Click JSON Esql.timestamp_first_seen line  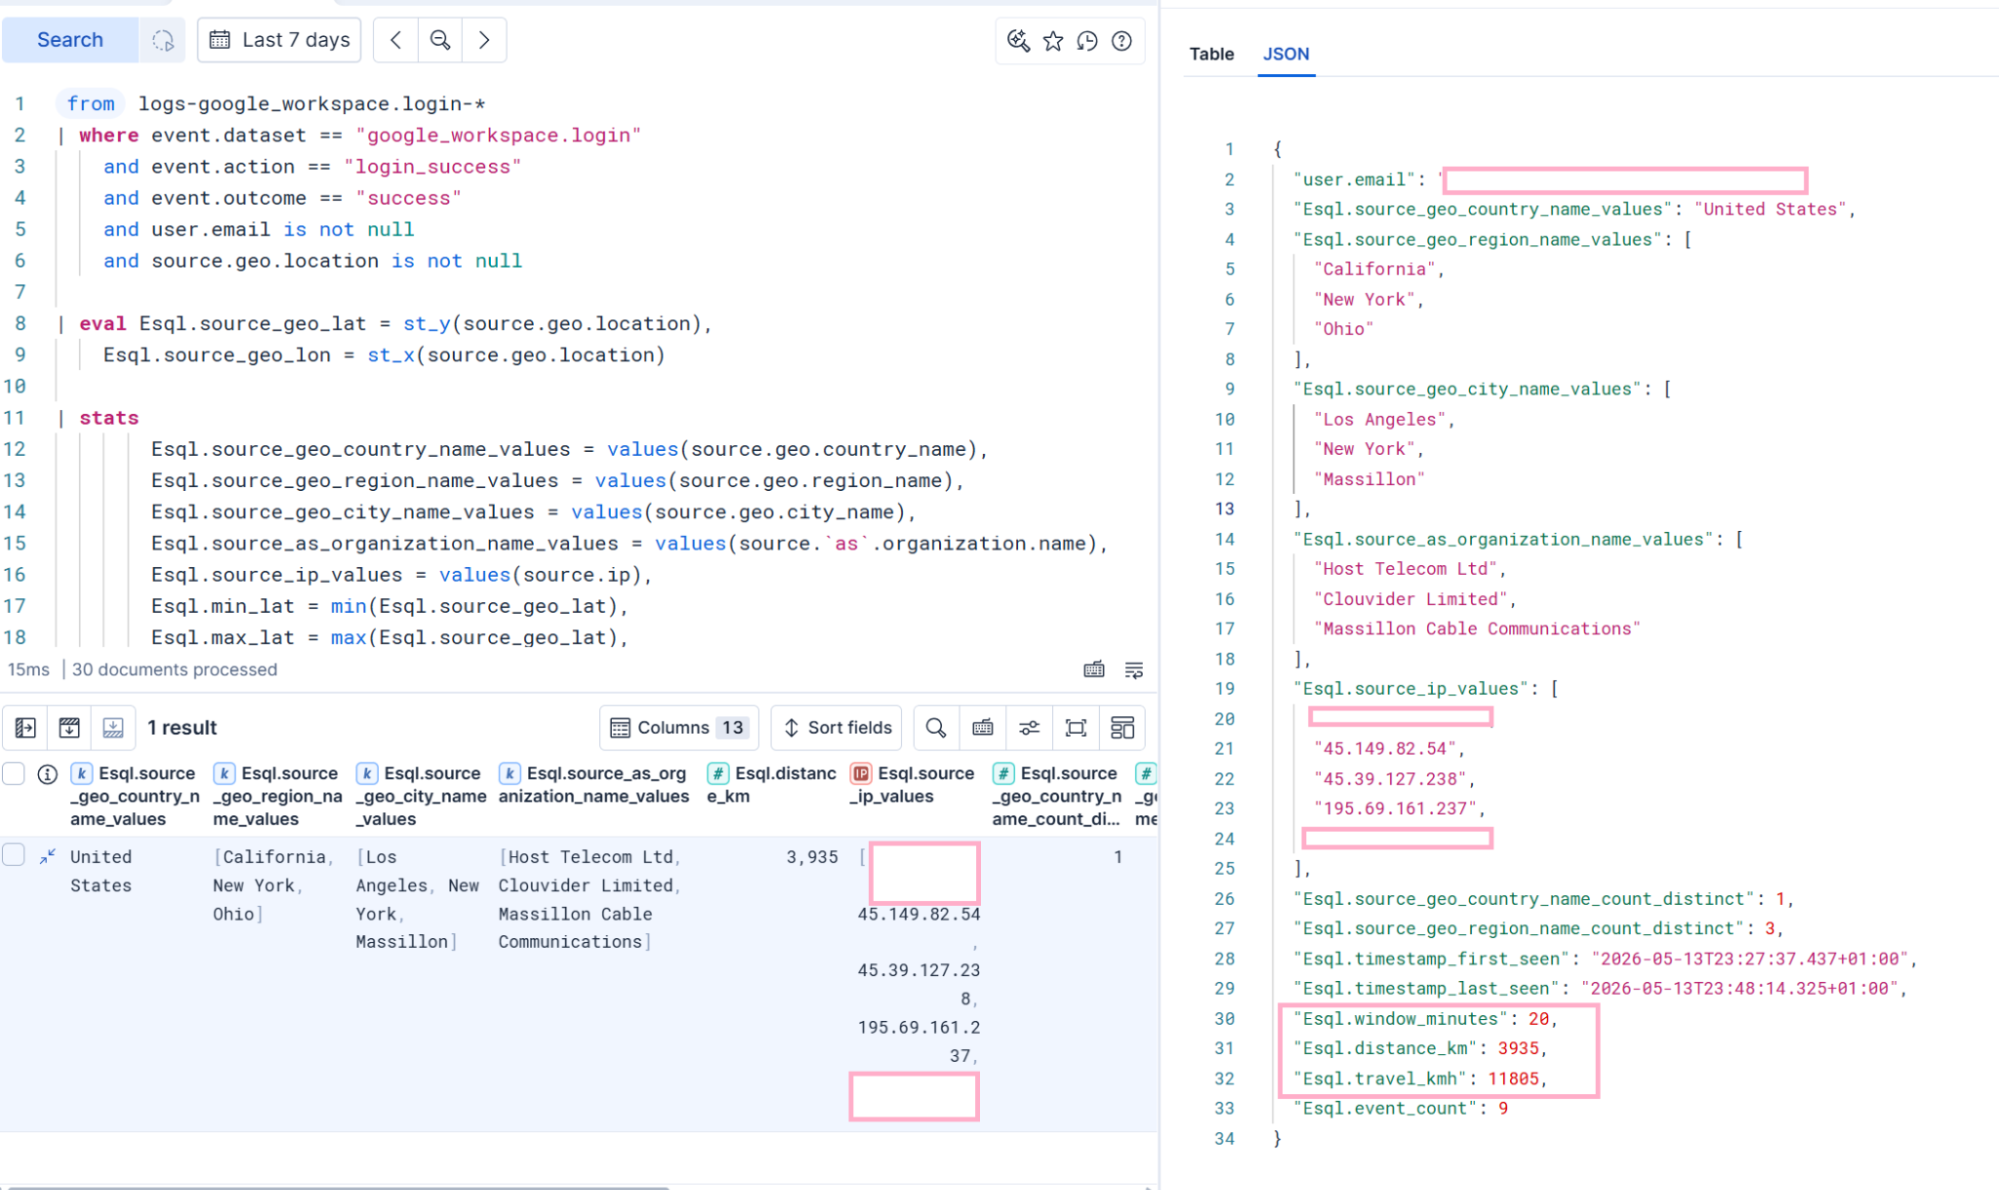pyautogui.click(x=1605, y=958)
